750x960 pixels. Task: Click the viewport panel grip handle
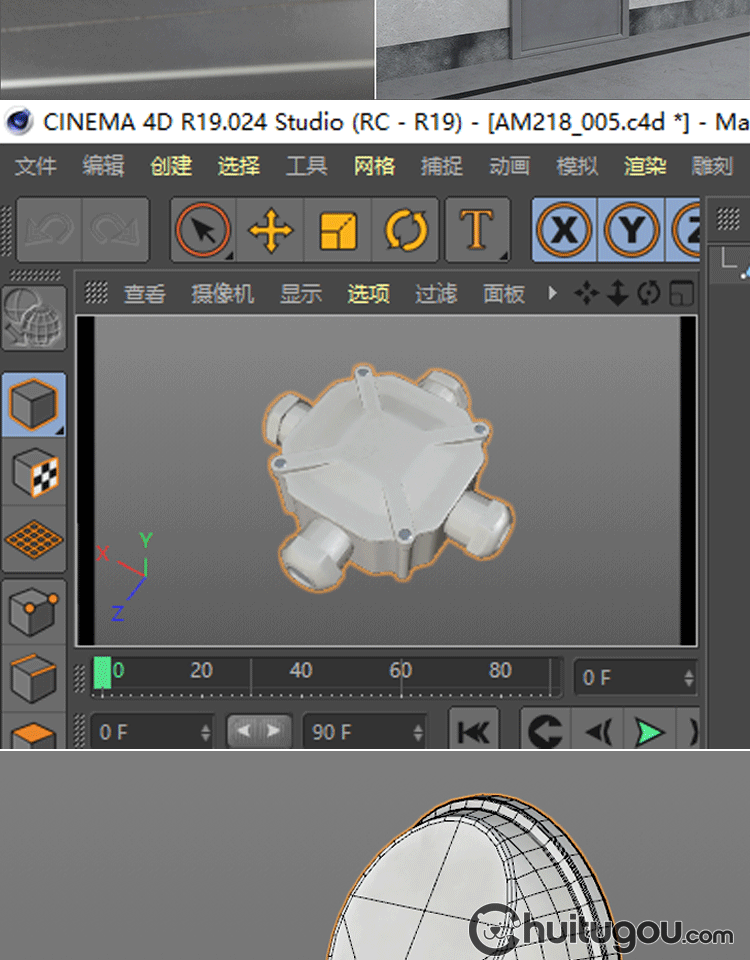pos(96,293)
